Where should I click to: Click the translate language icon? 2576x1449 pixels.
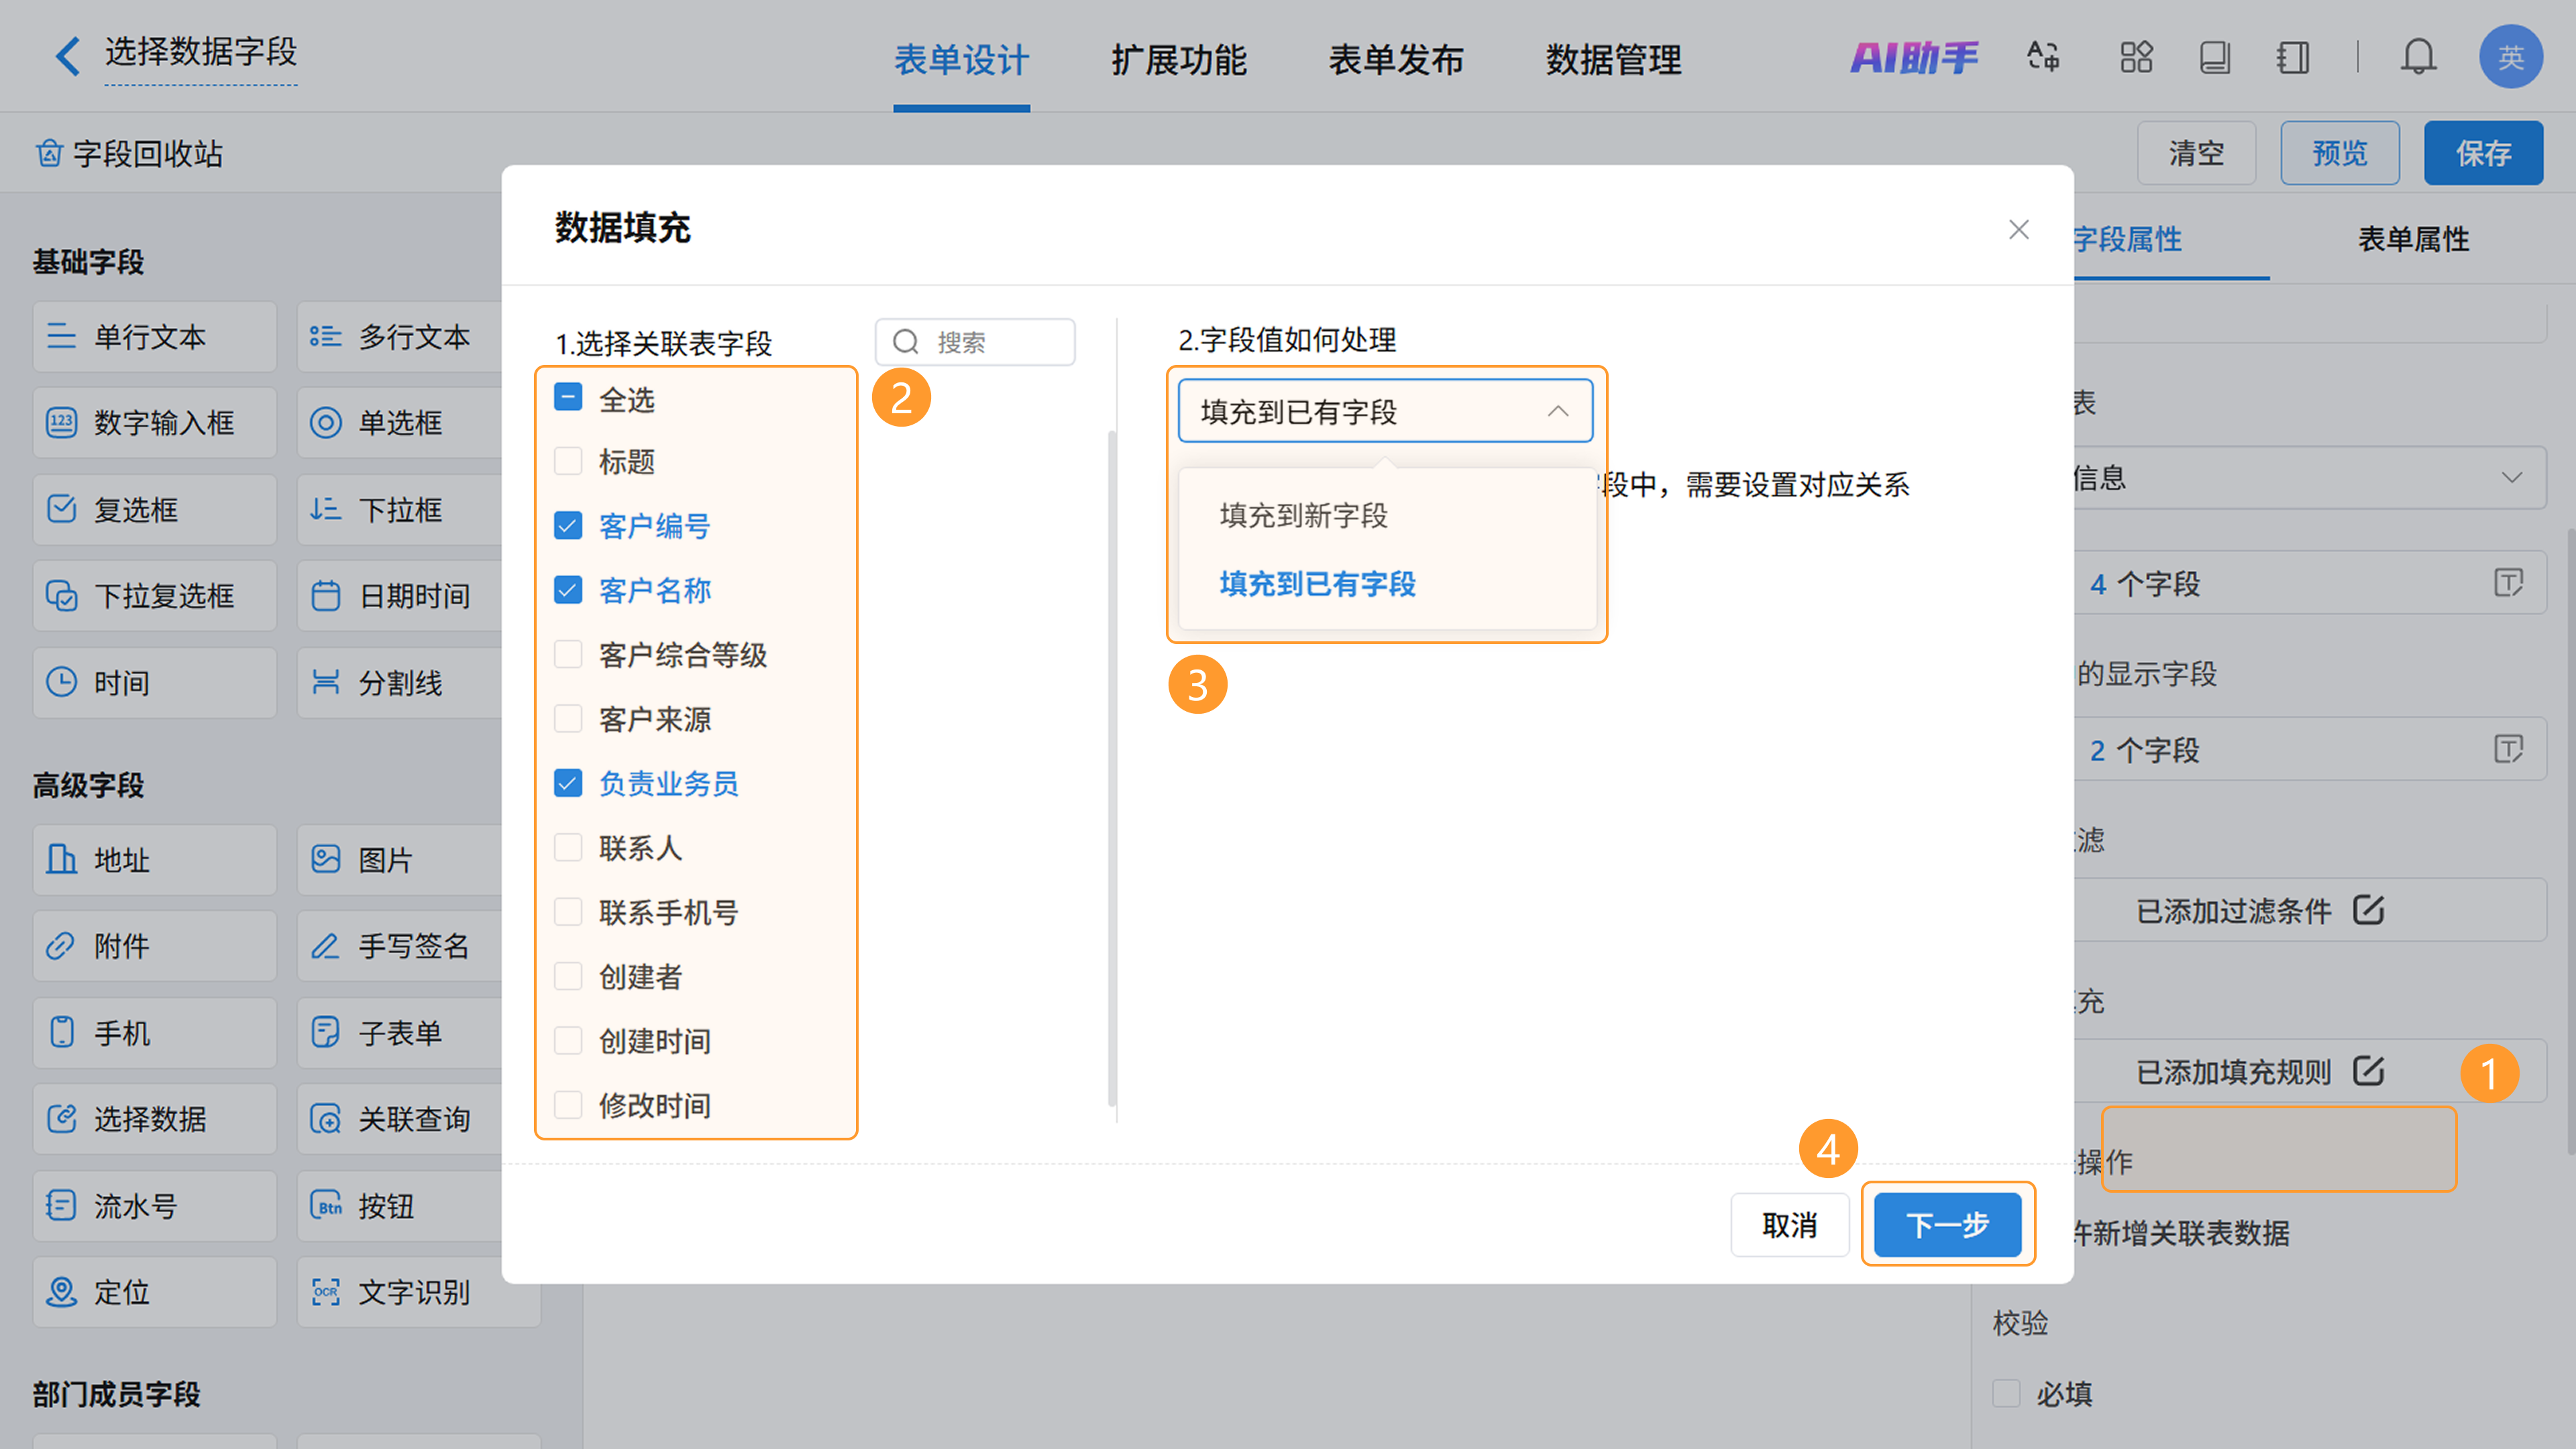click(2043, 57)
